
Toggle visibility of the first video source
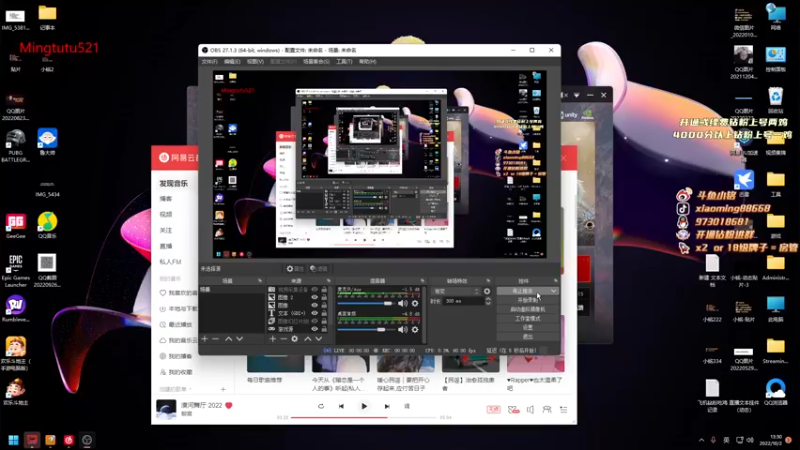coord(315,290)
